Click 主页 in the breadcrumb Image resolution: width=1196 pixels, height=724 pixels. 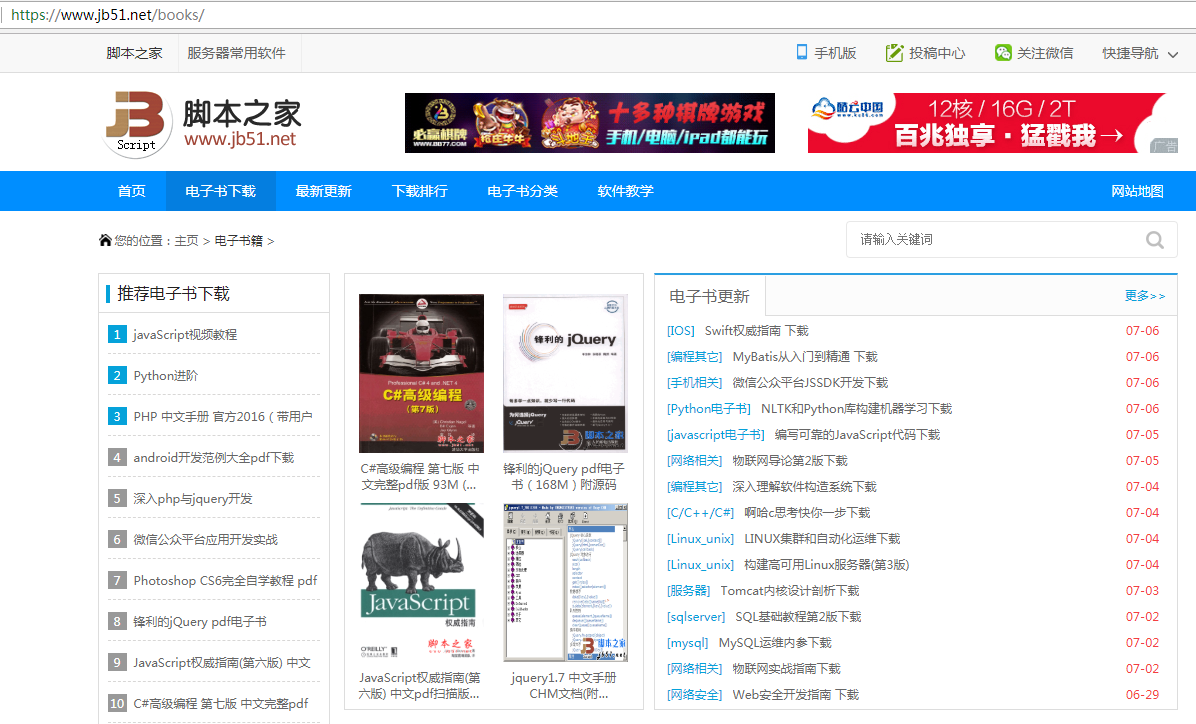pyautogui.click(x=186, y=240)
